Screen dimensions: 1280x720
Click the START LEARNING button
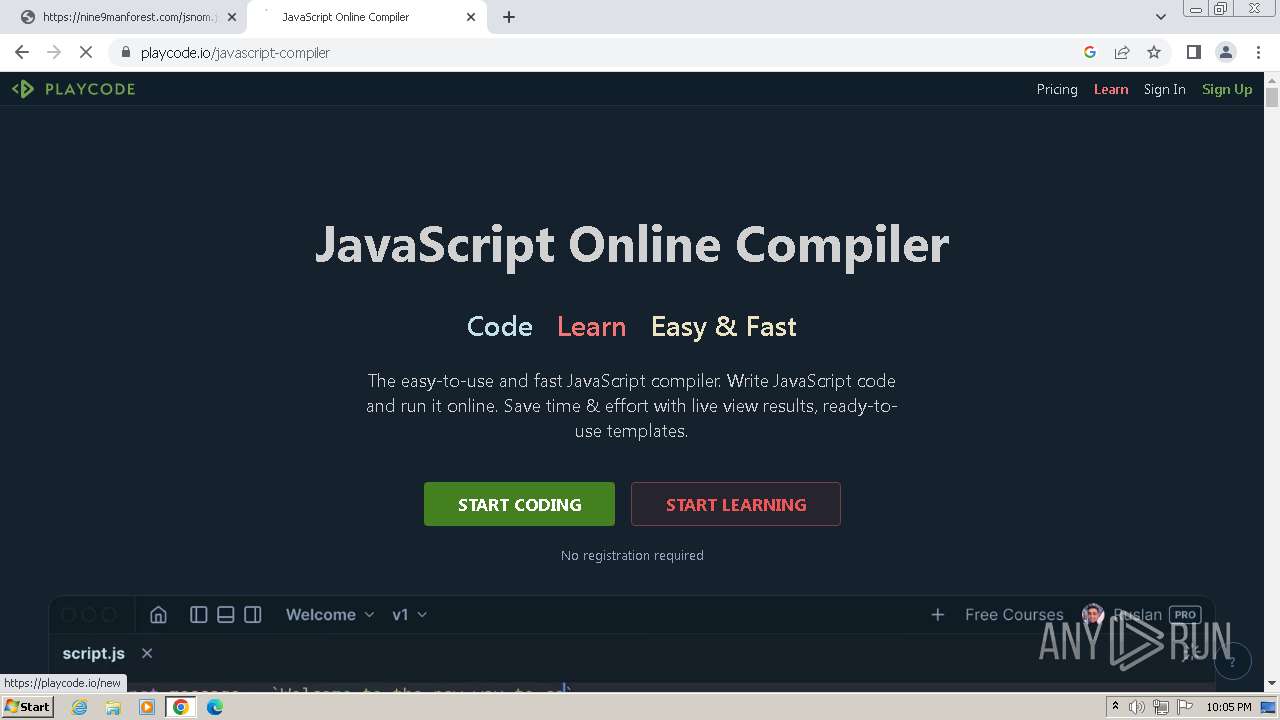click(736, 504)
